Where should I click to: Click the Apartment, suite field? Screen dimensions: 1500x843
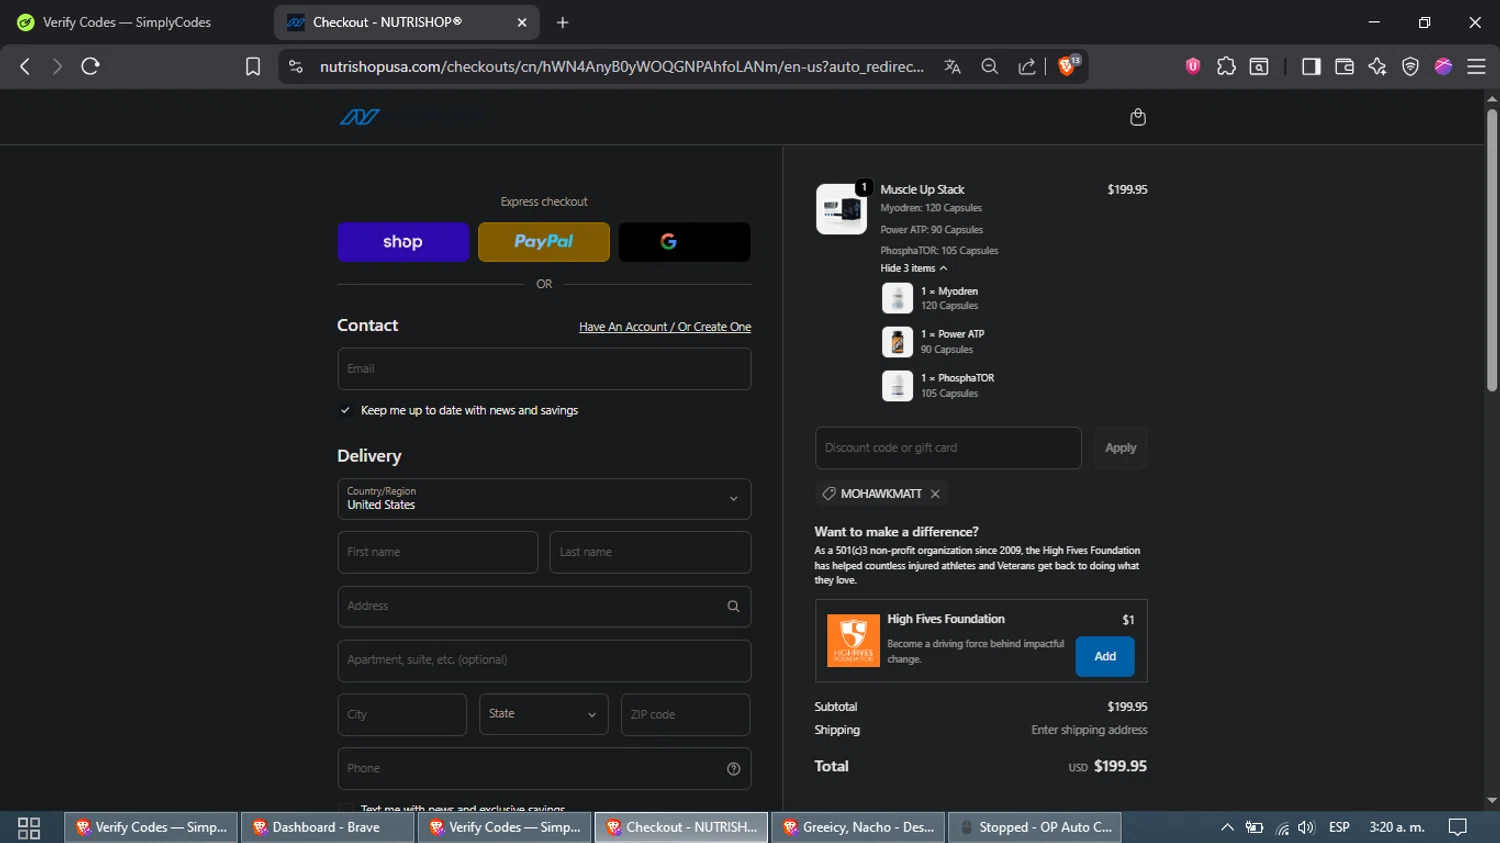pyautogui.click(x=544, y=660)
